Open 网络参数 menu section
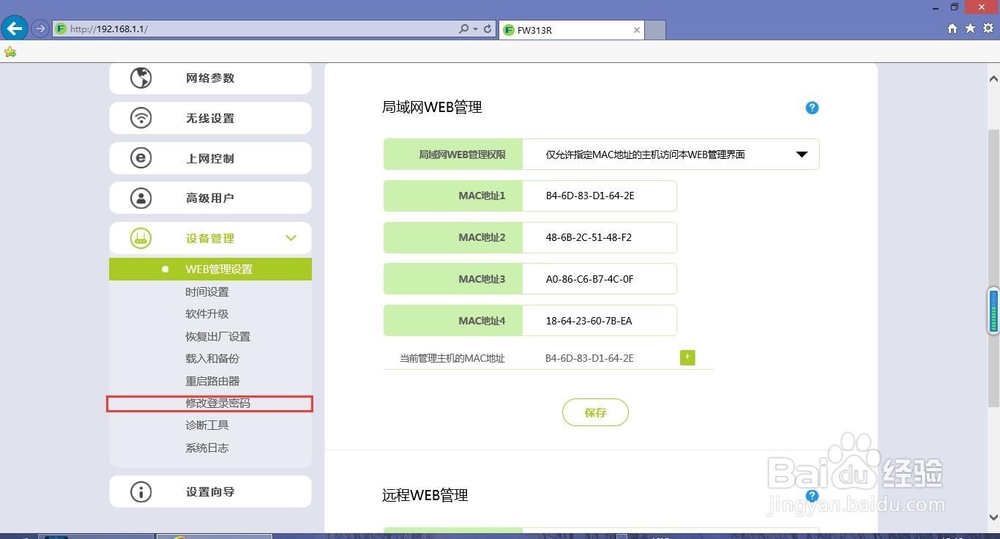1000x539 pixels. (210, 78)
